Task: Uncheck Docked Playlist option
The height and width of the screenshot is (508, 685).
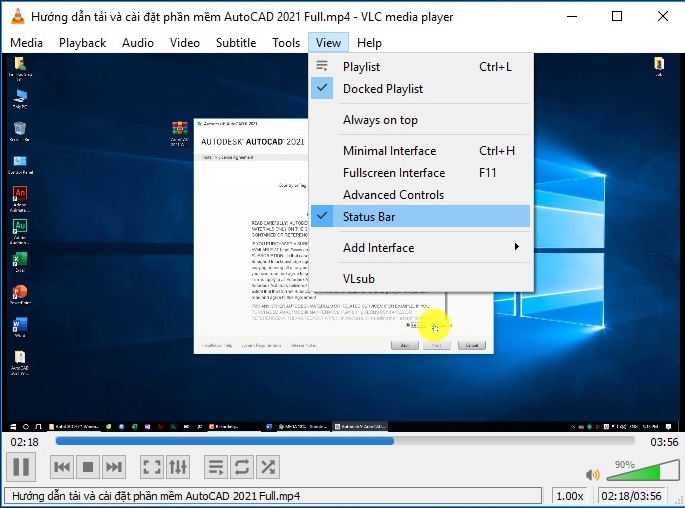Action: pos(420,89)
